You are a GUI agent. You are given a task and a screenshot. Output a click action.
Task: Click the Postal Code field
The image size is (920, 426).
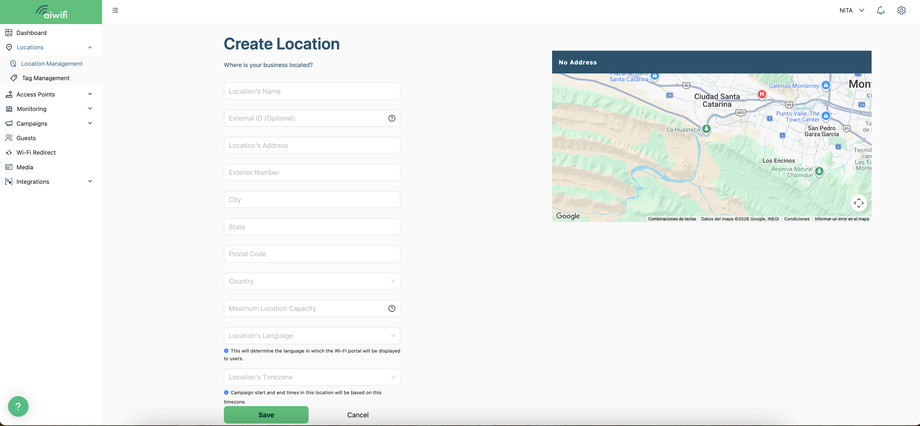pyautogui.click(x=312, y=254)
